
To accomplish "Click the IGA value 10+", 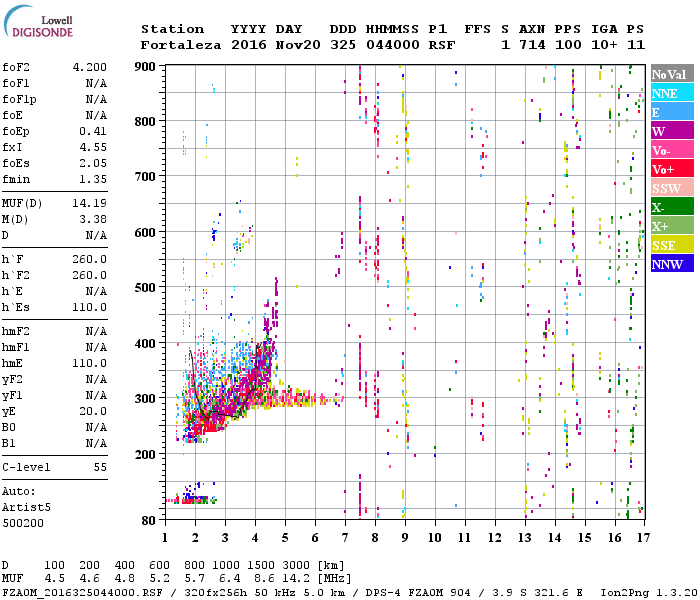I will [x=604, y=45].
